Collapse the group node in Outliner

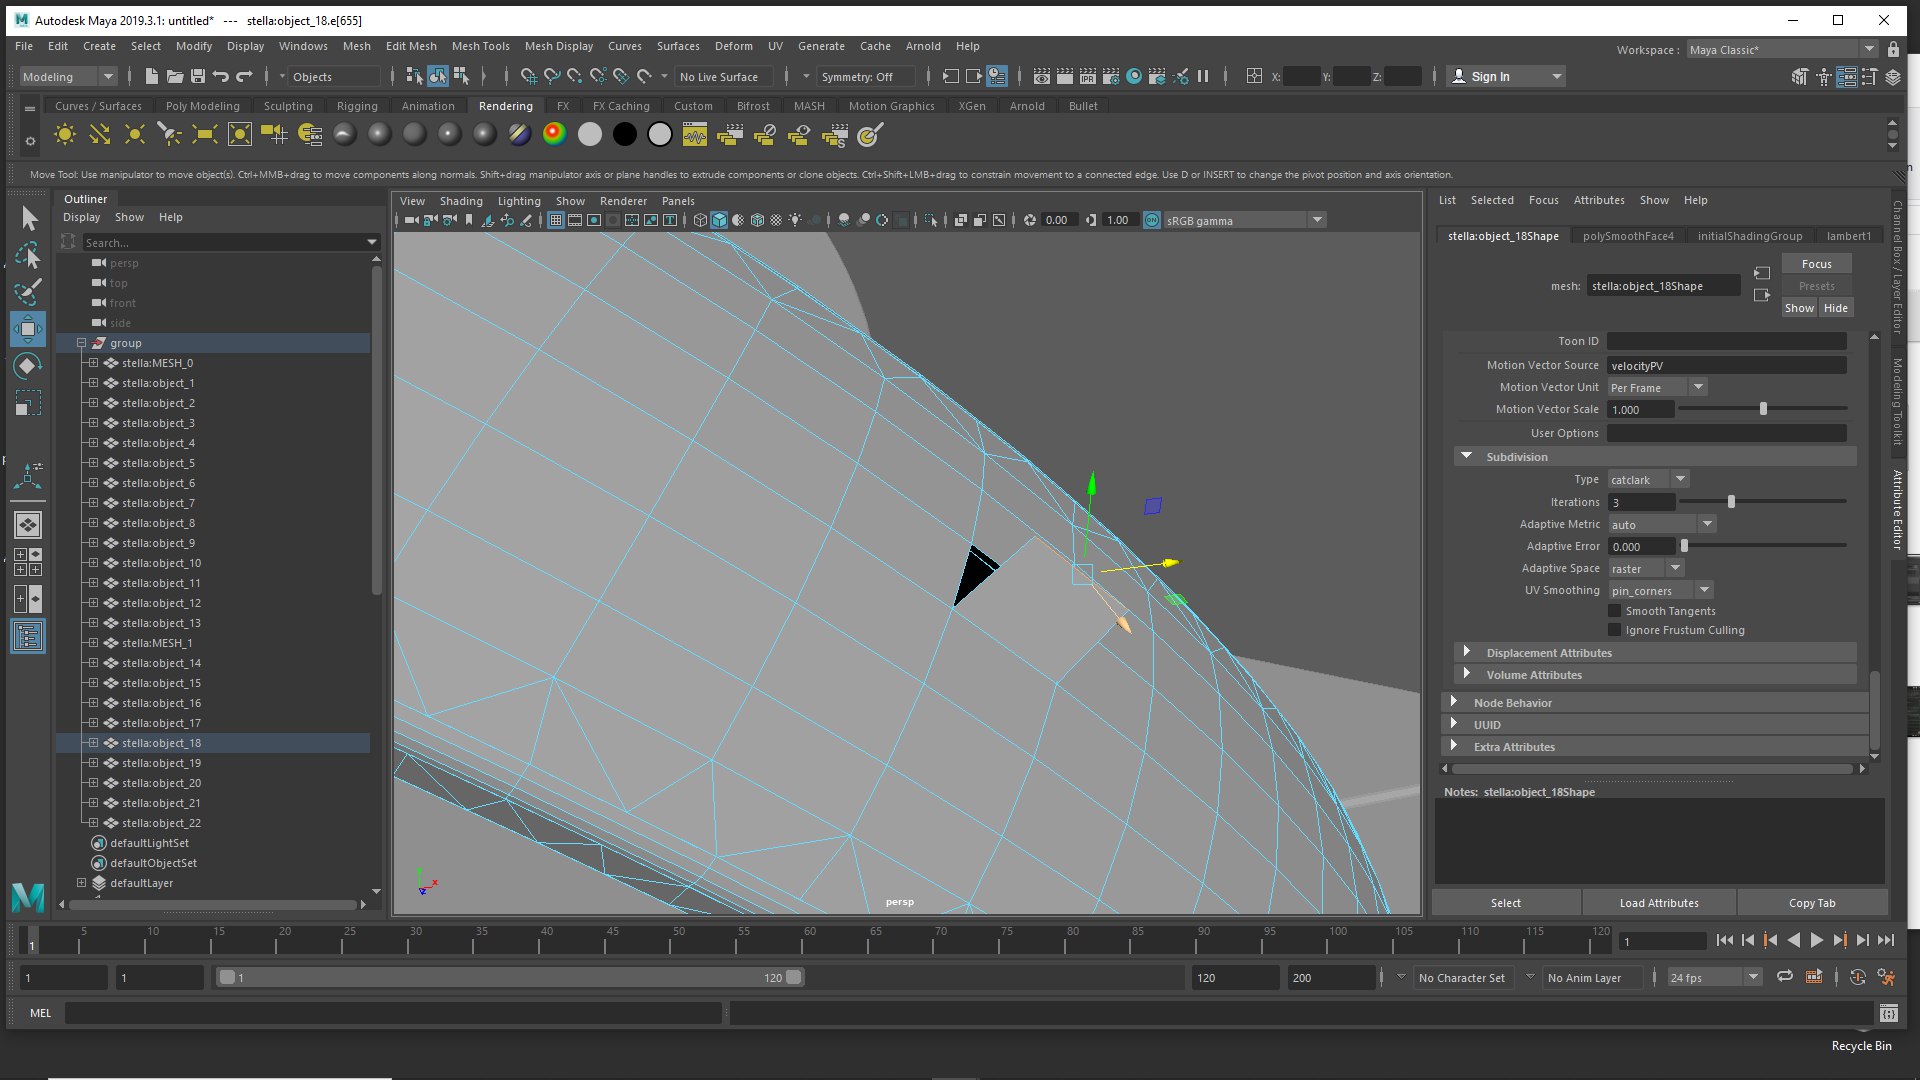coord(82,343)
